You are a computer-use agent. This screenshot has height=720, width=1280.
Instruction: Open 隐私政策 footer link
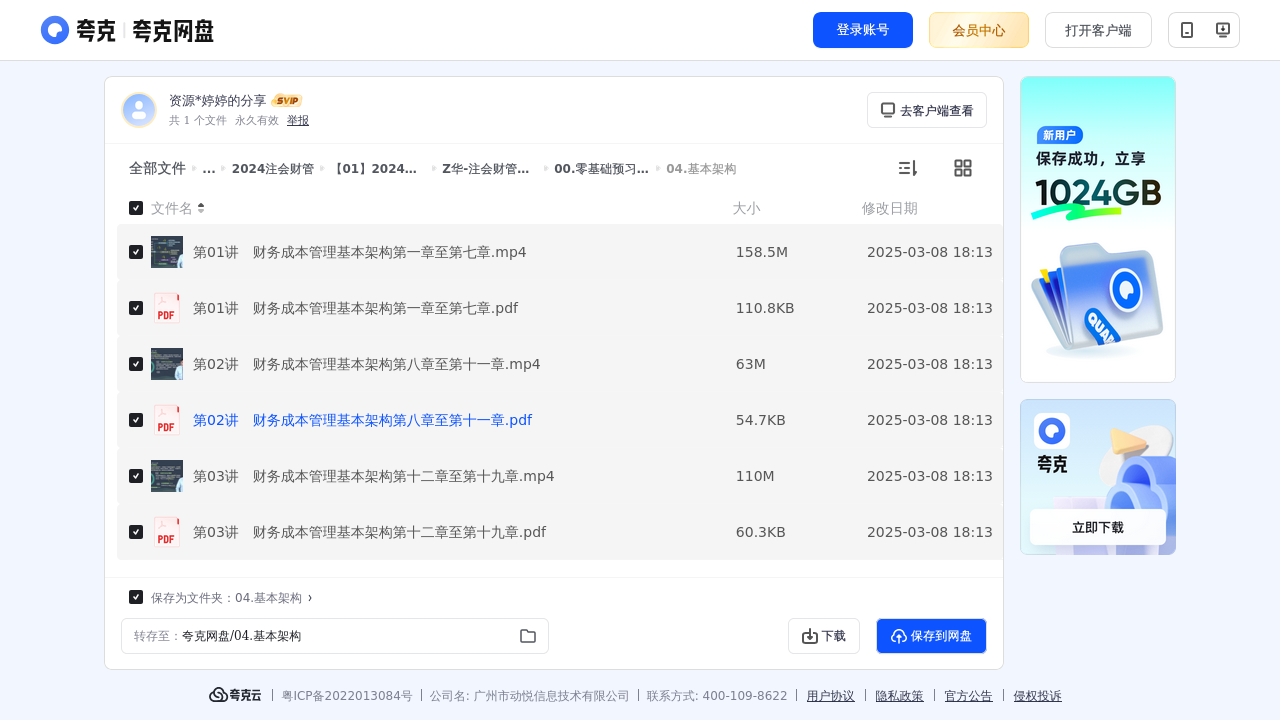coord(900,696)
